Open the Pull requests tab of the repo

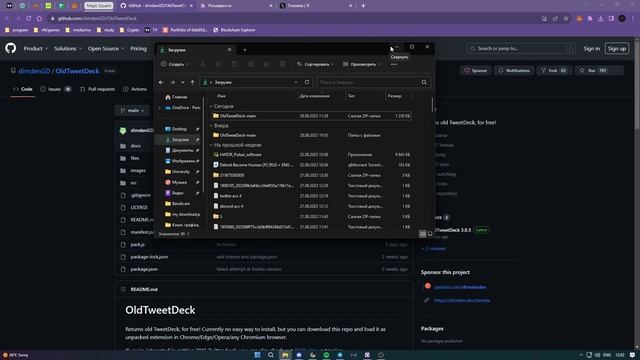coord(97,89)
